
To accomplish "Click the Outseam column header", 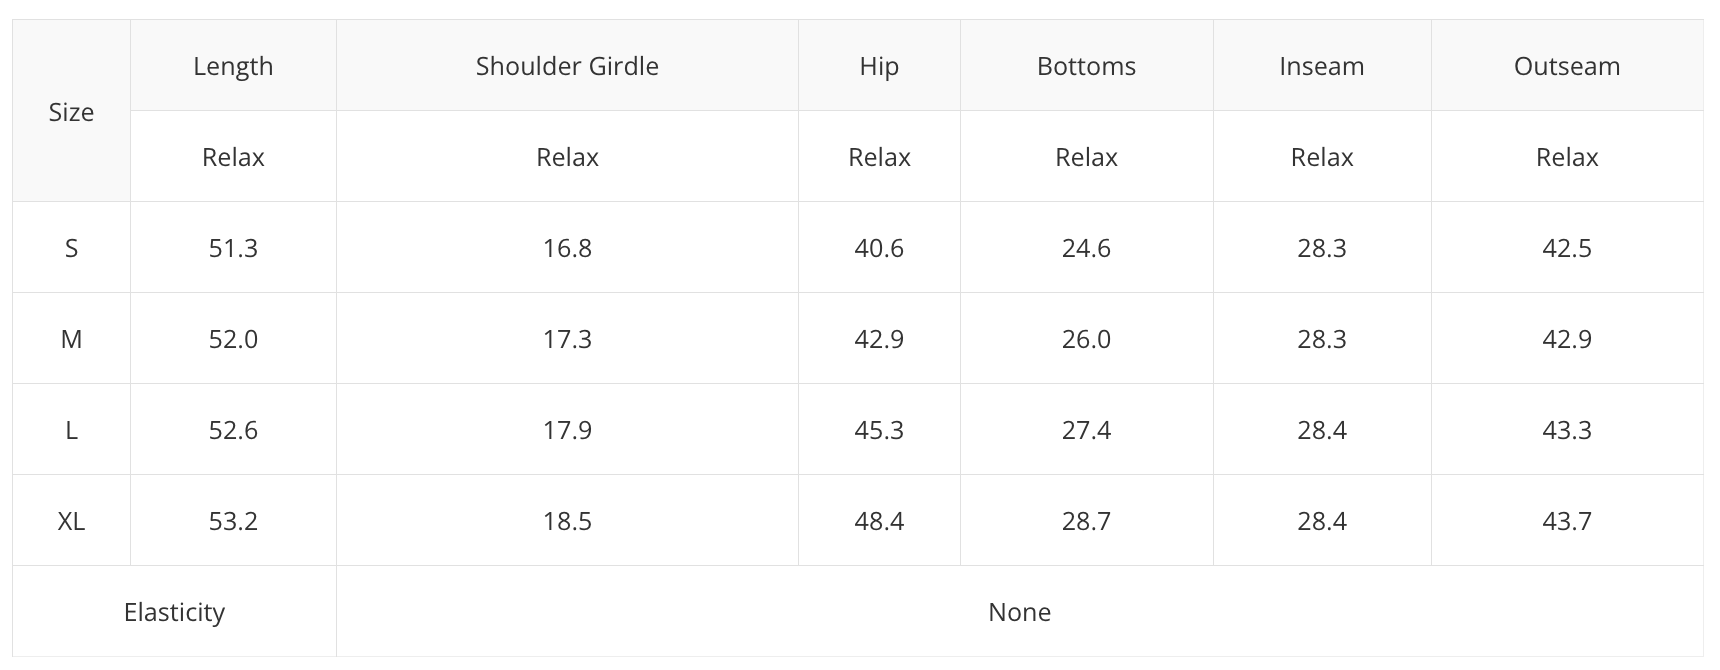I will [x=1566, y=66].
